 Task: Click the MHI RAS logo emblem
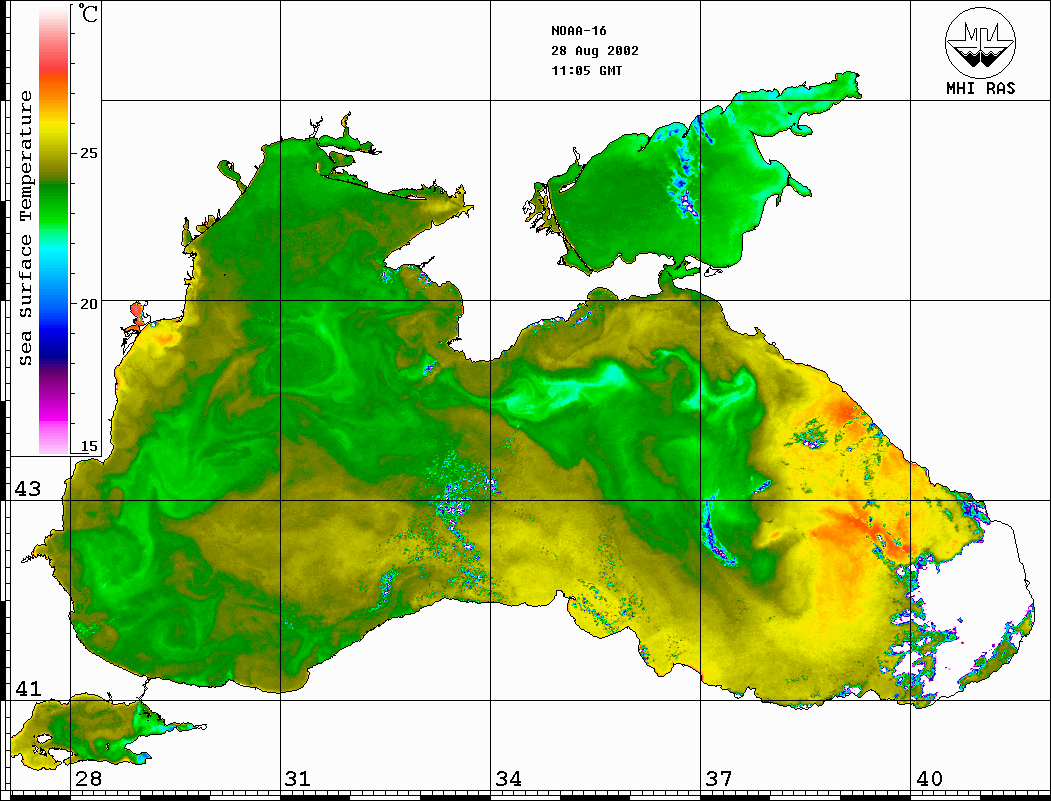980,42
